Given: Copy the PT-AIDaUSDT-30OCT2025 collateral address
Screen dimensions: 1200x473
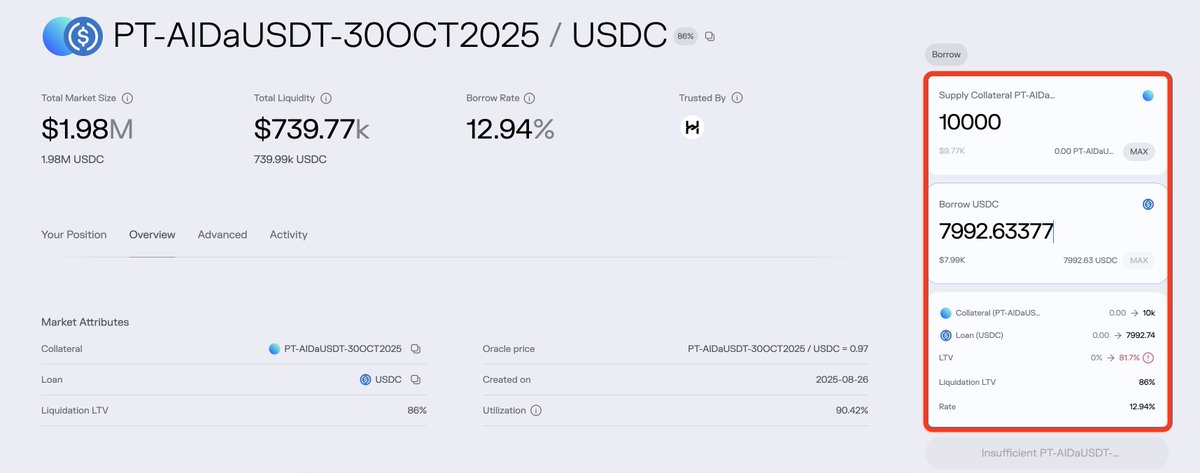Looking at the screenshot, I should [x=415, y=349].
